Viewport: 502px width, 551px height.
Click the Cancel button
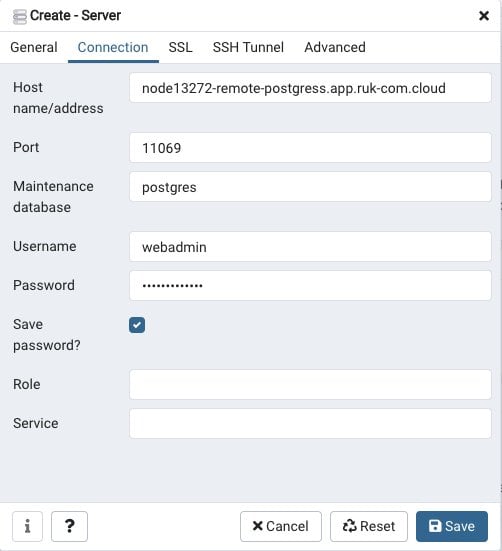click(281, 526)
